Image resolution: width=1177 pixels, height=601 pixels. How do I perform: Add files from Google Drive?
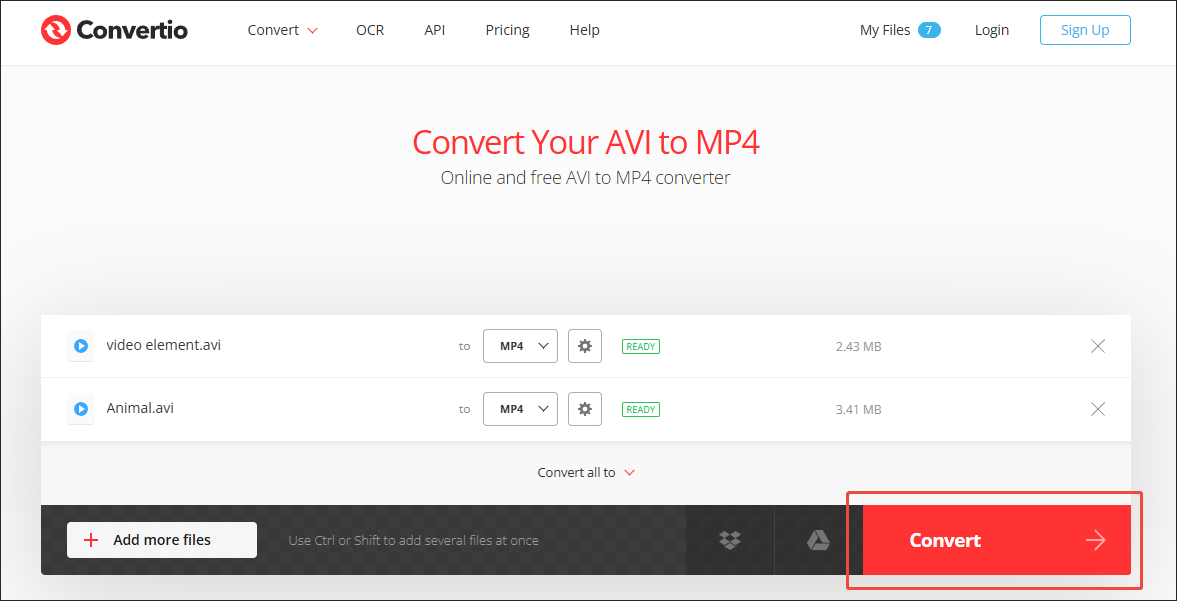(x=818, y=540)
